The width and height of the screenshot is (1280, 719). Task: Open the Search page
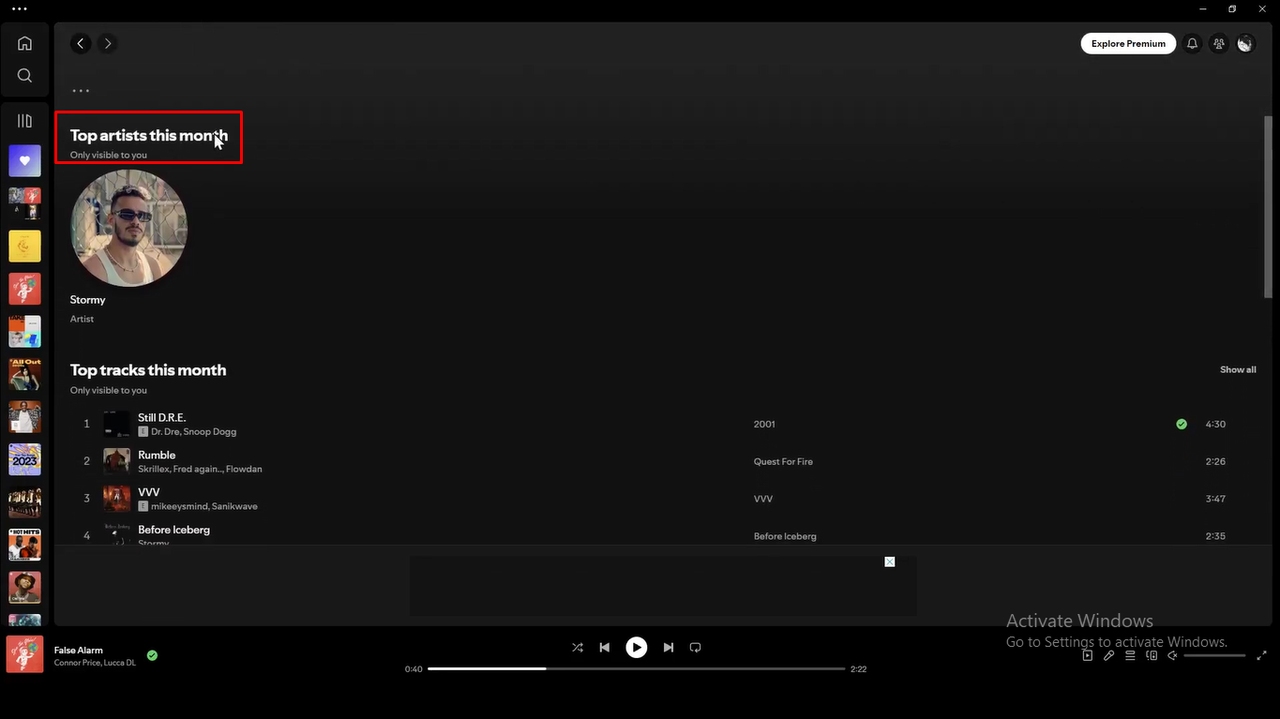click(24, 74)
